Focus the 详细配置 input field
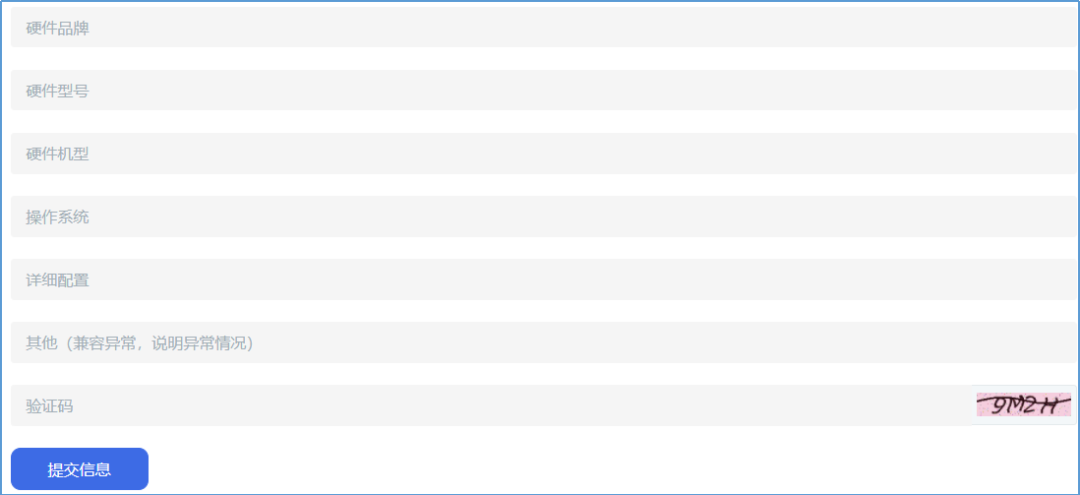The width and height of the screenshot is (1080, 495). [x=540, y=280]
